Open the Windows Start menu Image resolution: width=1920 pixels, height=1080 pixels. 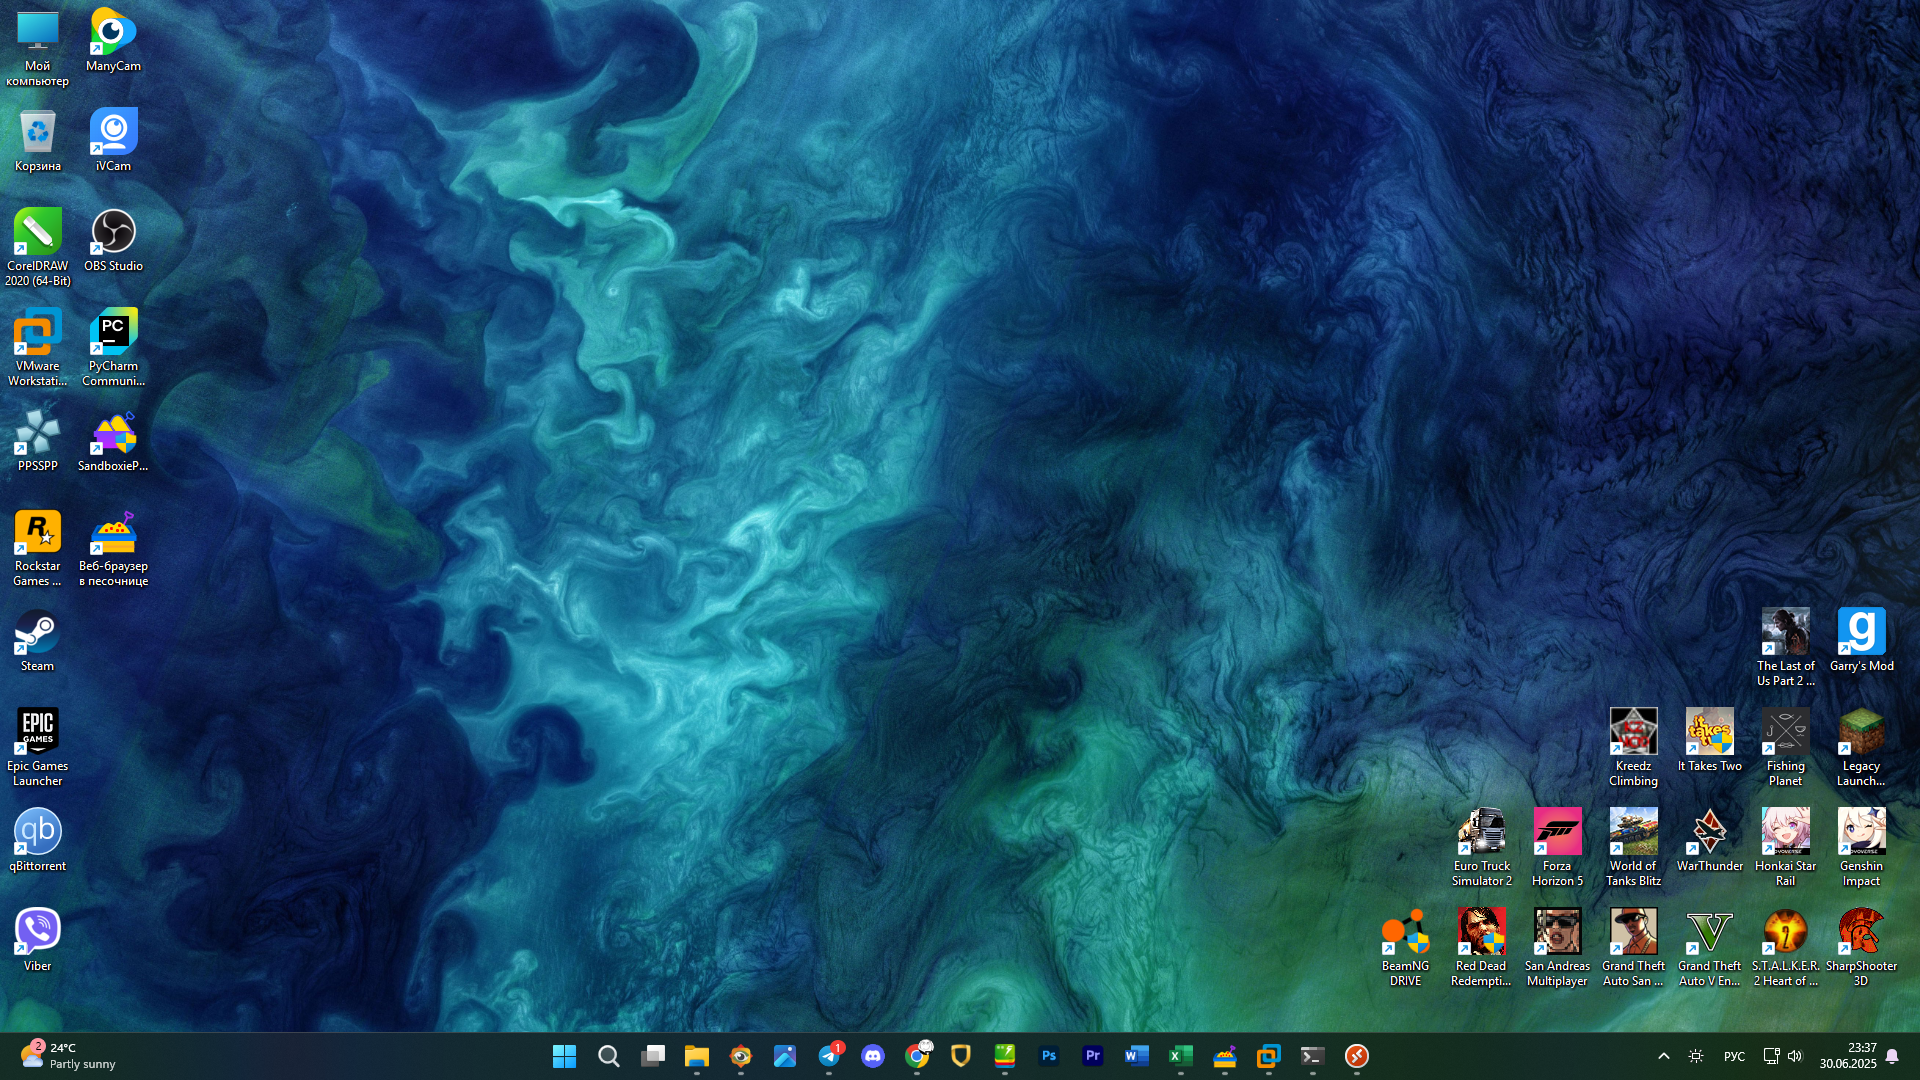click(x=565, y=1056)
